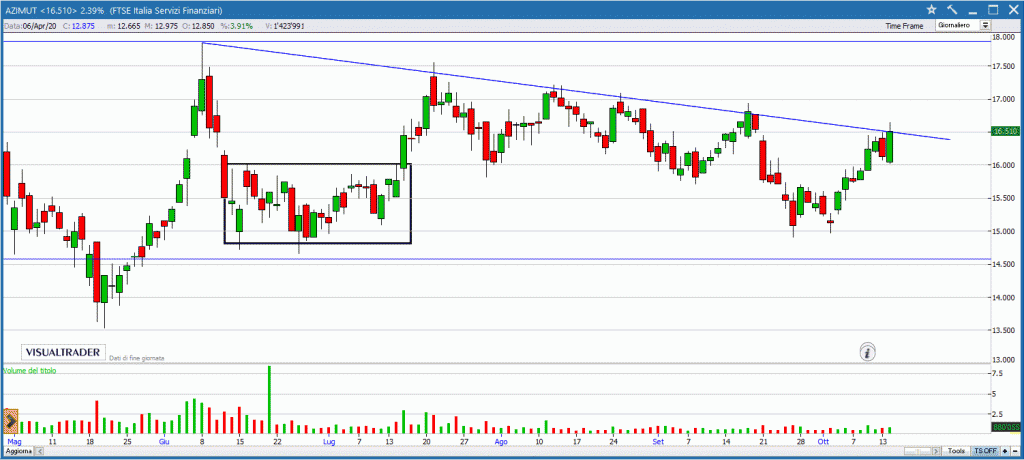Open the hammer settings tool icon
This screenshot has width=1024, height=460.
(952, 9)
